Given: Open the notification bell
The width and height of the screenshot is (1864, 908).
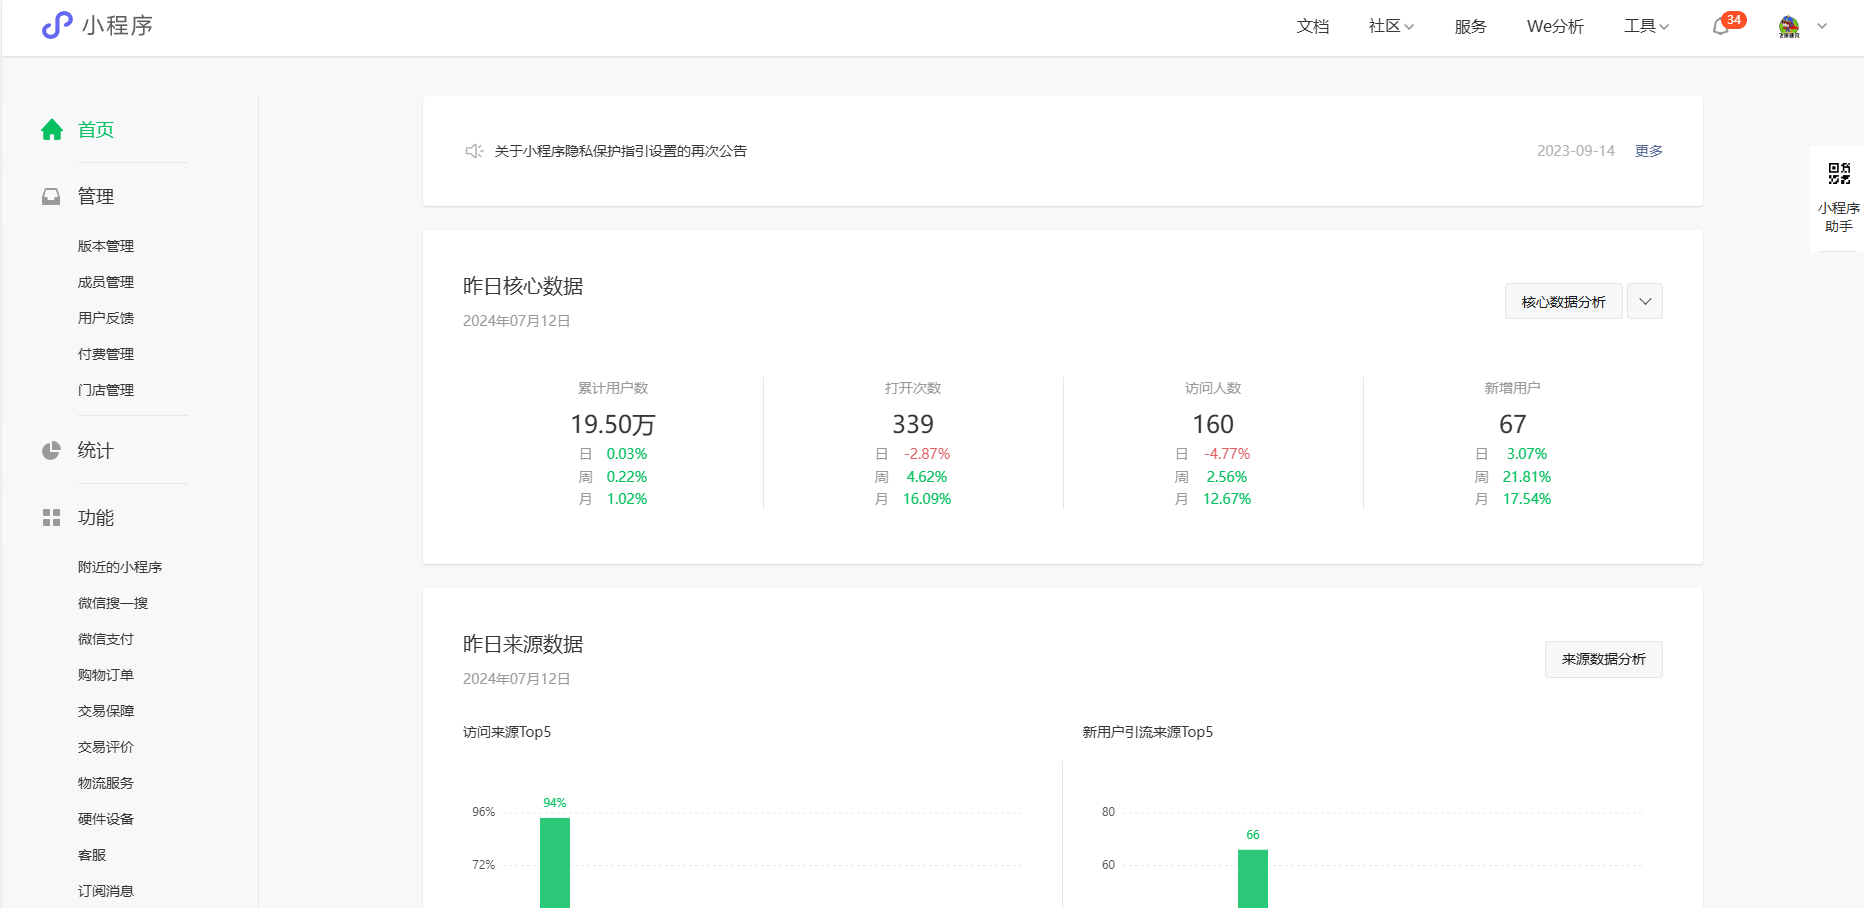Looking at the screenshot, I should click(x=1721, y=27).
